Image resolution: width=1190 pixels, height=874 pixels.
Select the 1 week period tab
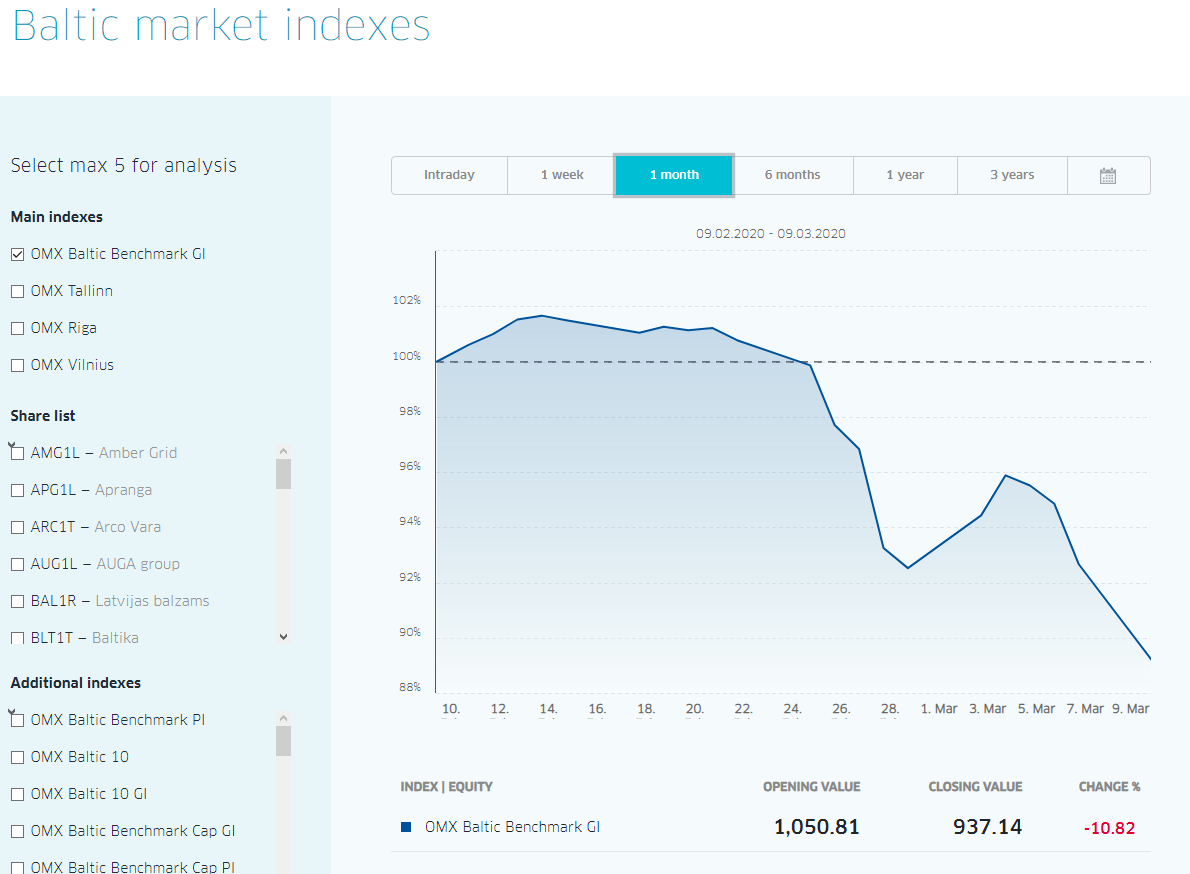point(562,175)
